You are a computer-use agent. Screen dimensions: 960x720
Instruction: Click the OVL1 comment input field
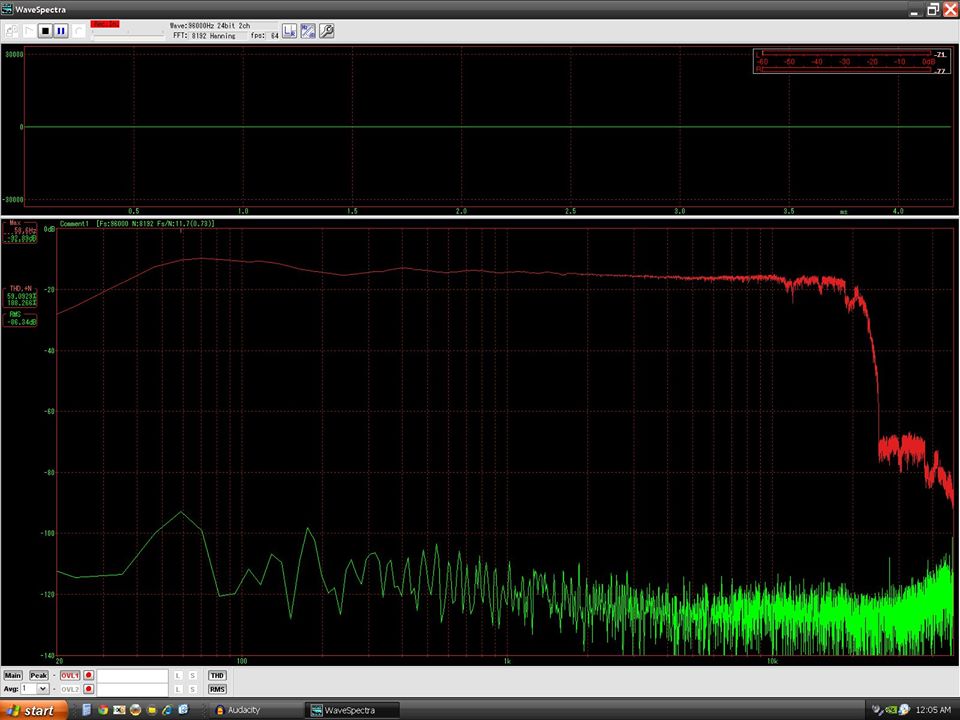click(x=132, y=675)
